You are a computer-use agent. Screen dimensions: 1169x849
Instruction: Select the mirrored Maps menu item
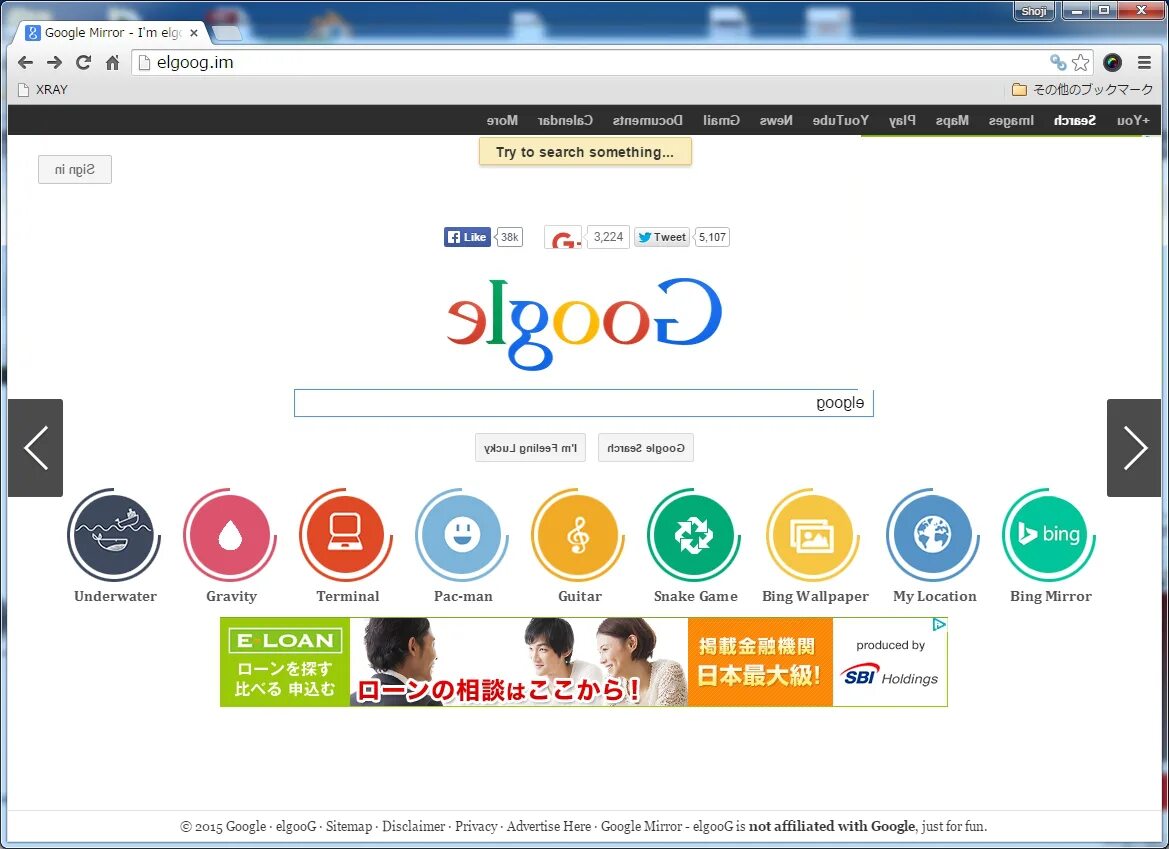[952, 120]
